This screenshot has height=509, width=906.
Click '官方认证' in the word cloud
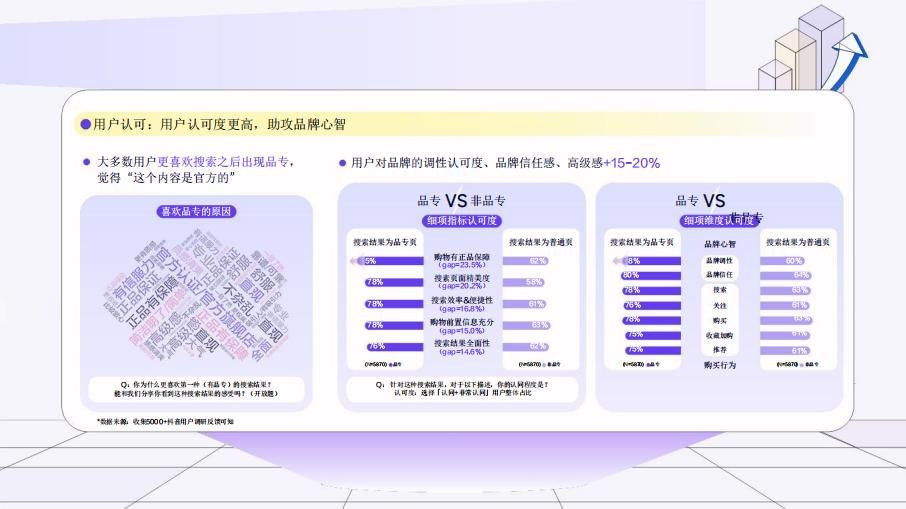pos(181,271)
